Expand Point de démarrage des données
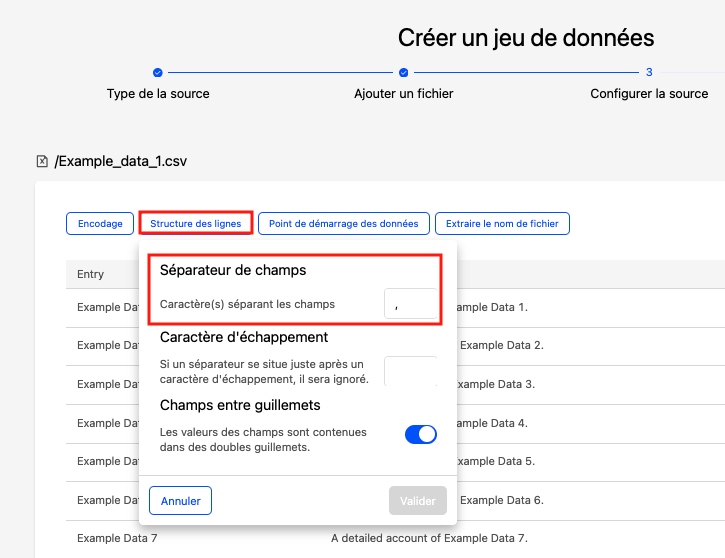 point(344,224)
